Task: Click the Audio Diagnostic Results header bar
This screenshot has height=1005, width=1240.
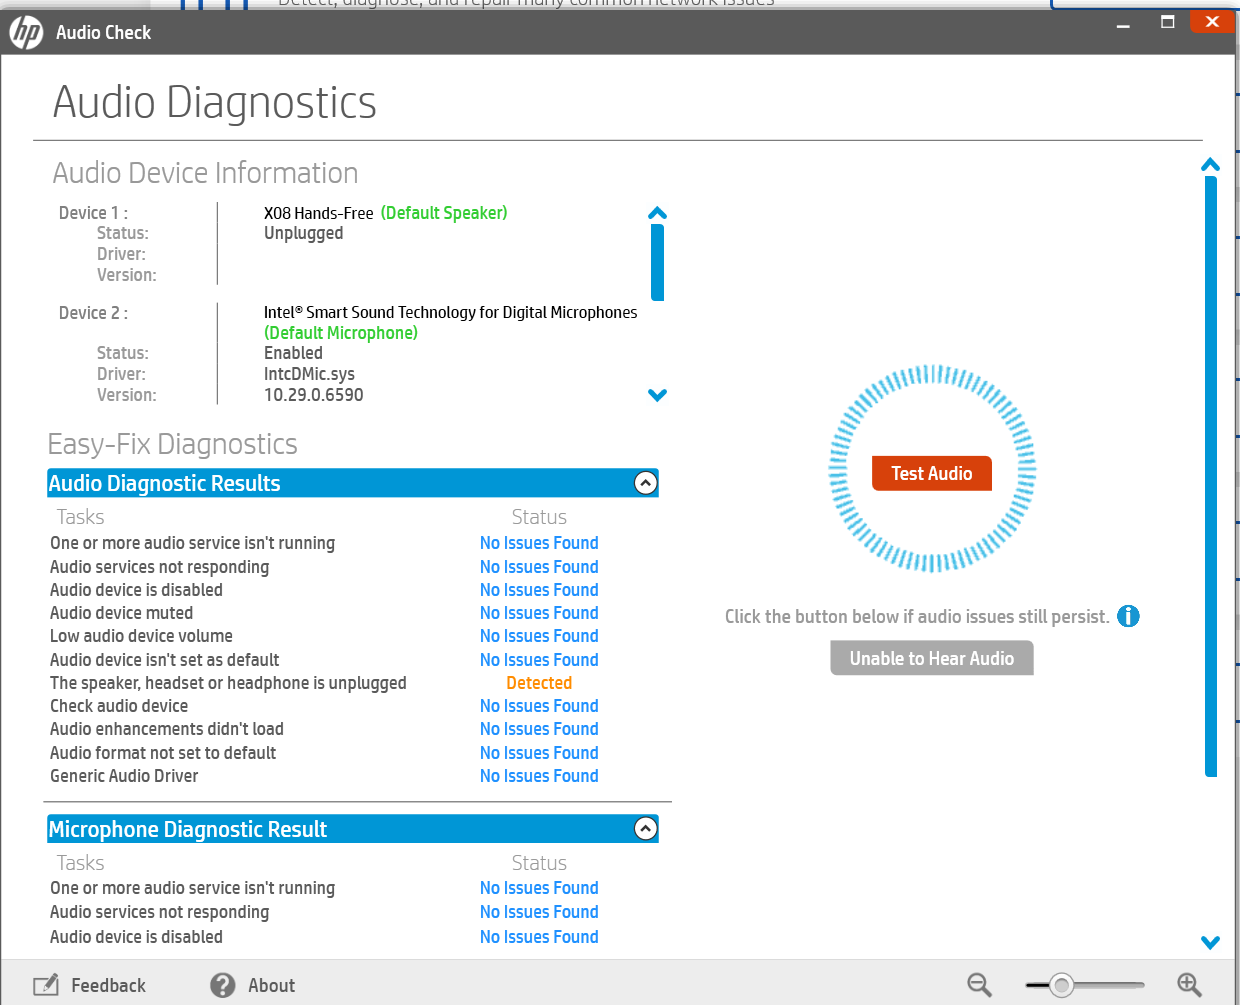Action: point(353,483)
